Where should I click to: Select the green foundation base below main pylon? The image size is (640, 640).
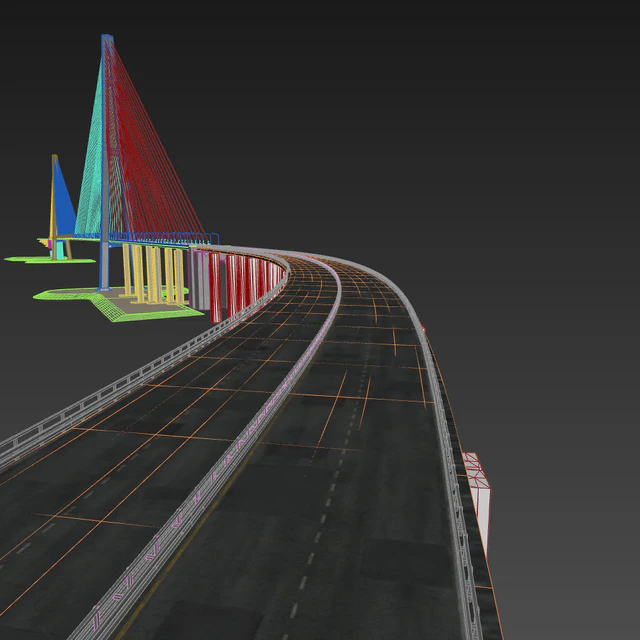click(116, 303)
